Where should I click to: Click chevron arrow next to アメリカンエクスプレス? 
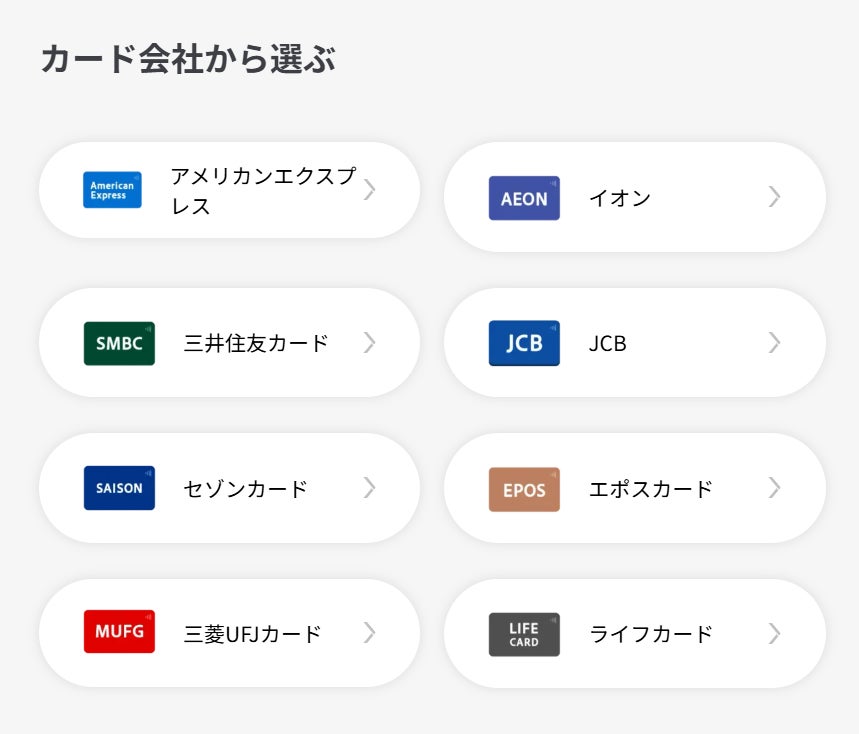point(369,190)
